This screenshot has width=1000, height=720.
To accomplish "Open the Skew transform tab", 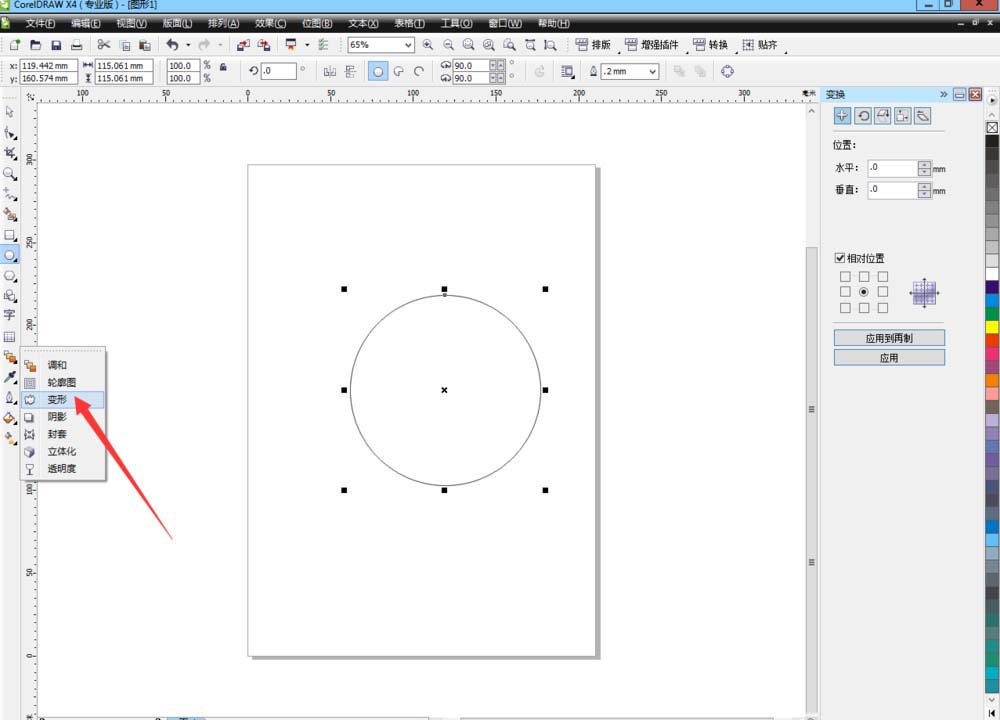I will [x=922, y=115].
